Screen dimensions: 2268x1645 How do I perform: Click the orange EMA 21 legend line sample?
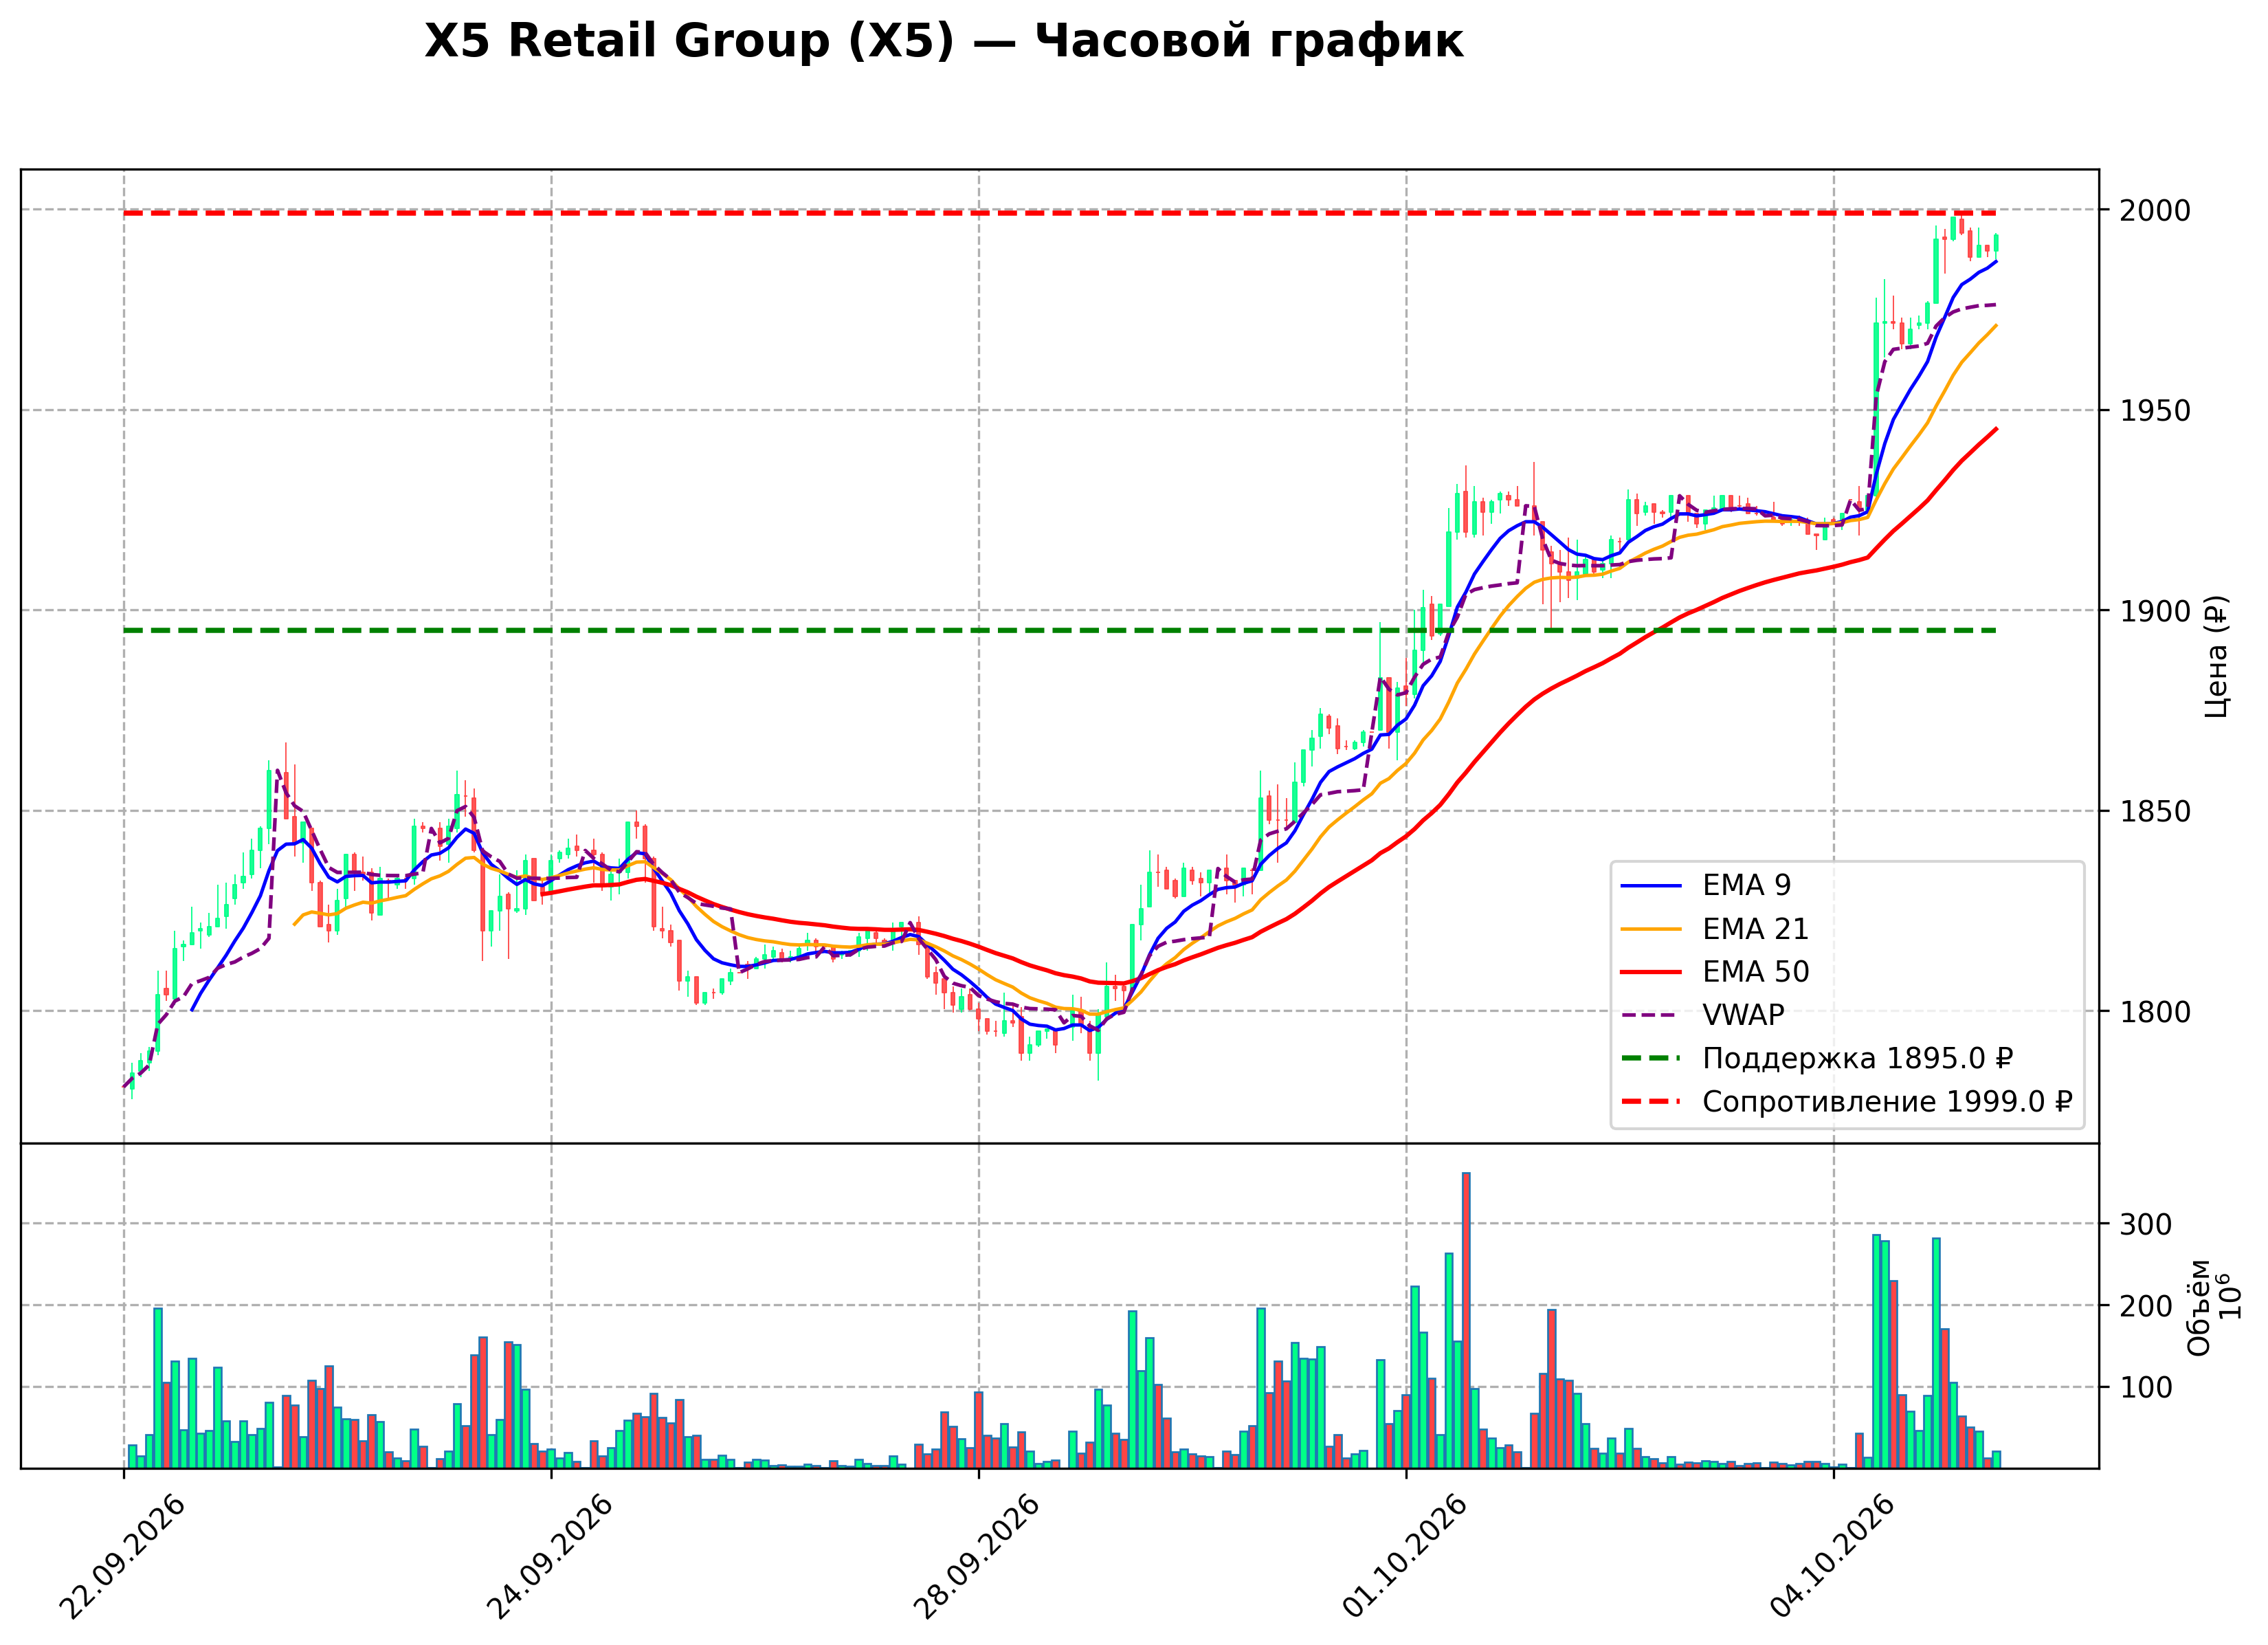(x=1651, y=929)
